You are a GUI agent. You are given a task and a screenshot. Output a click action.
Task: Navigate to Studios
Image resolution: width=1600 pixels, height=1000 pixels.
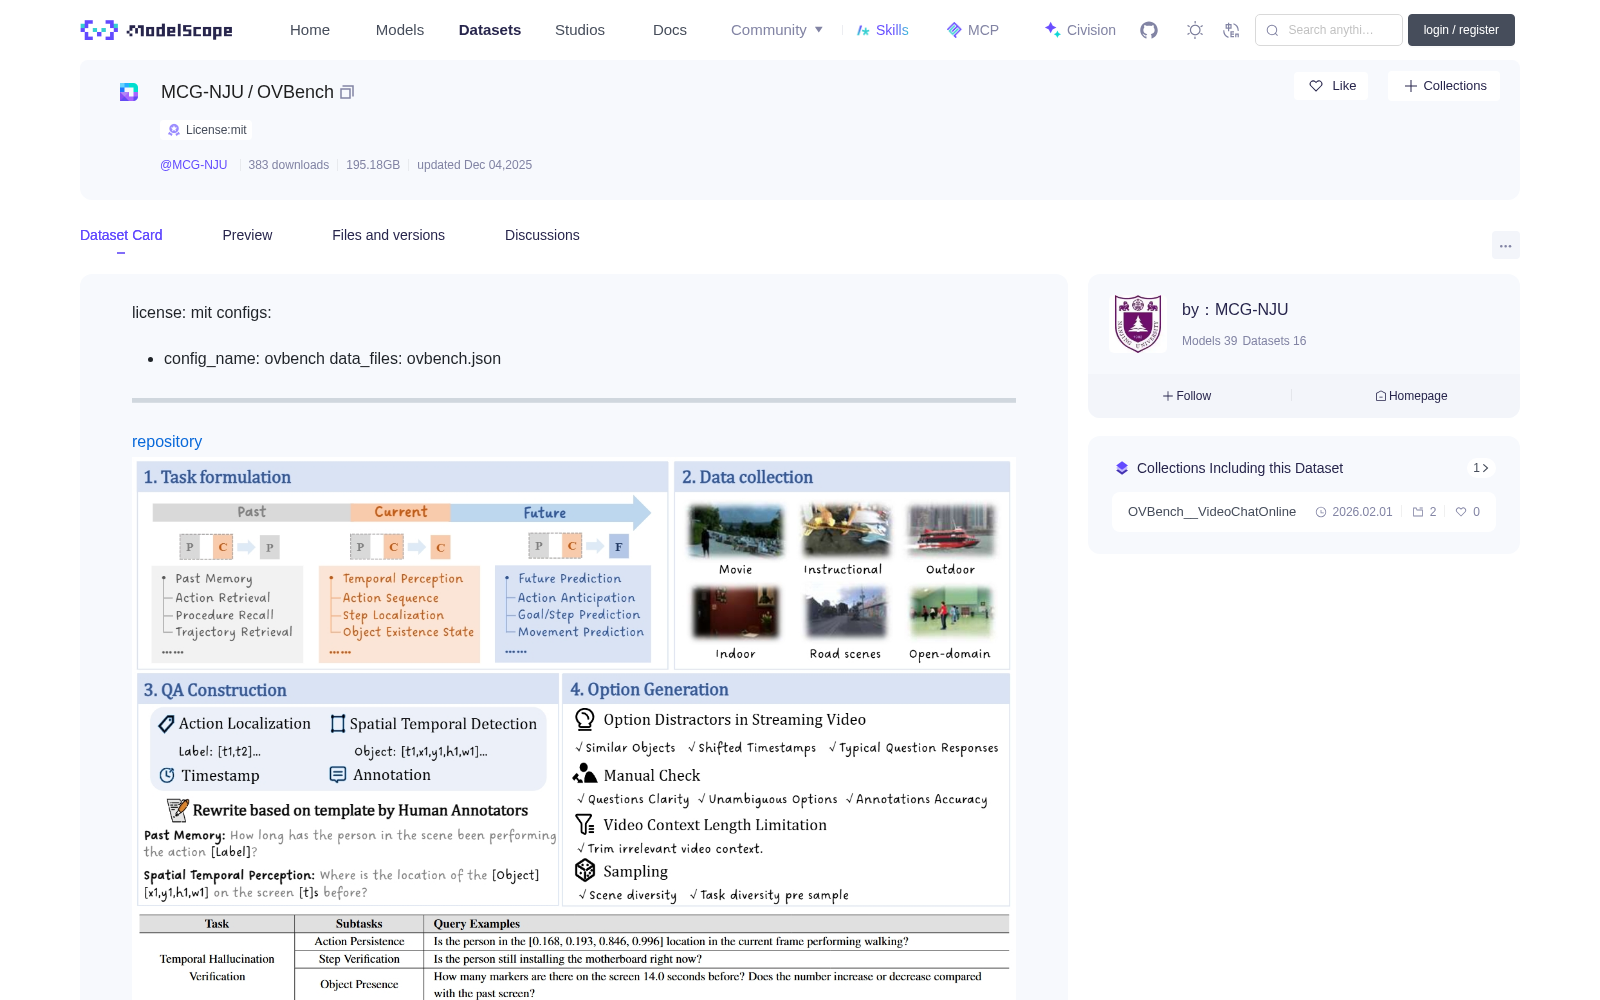pyautogui.click(x=580, y=30)
